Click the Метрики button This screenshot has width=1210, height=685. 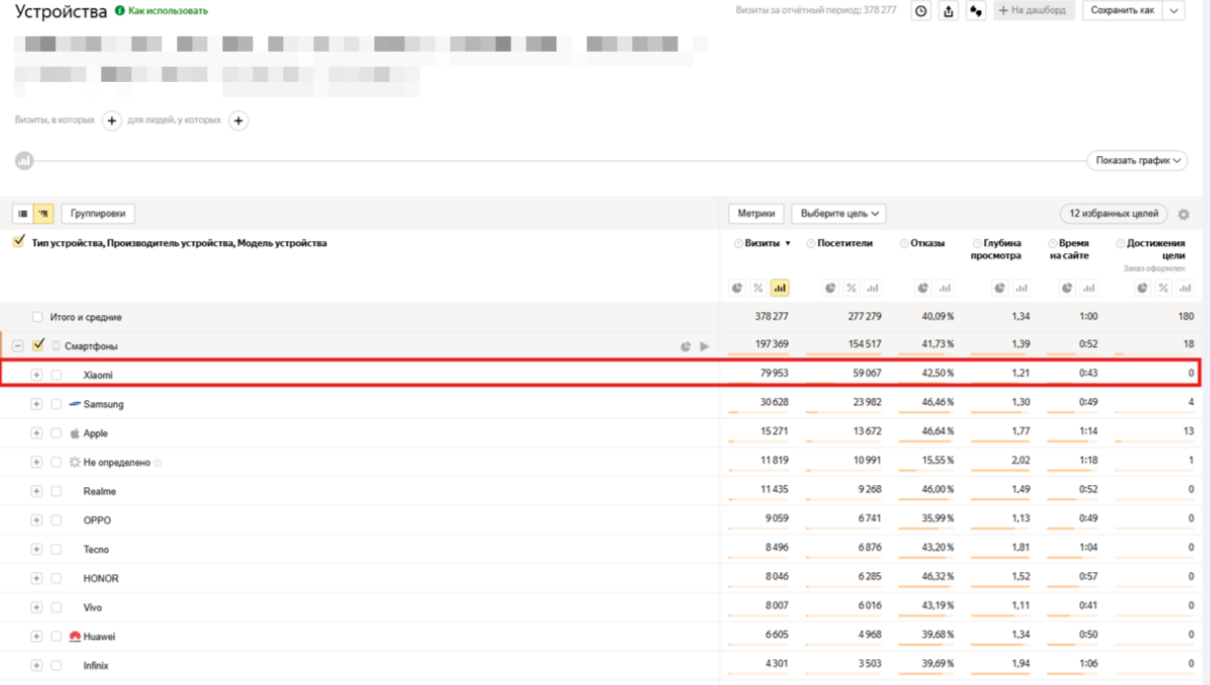coord(756,214)
